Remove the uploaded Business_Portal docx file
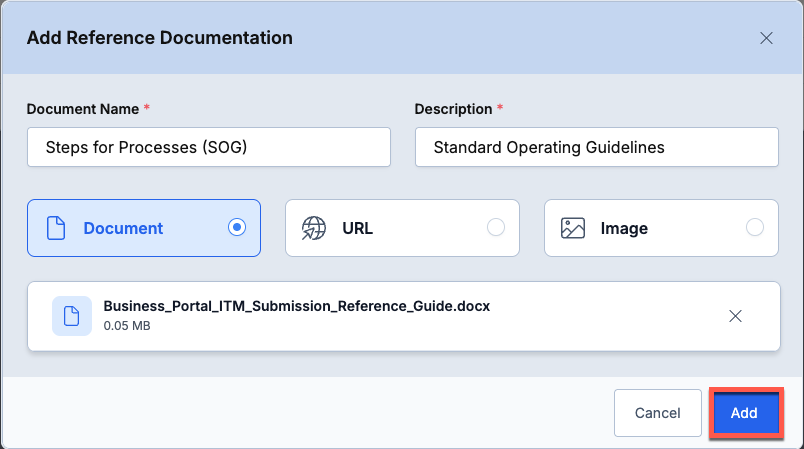This screenshot has height=449, width=804. (735, 316)
